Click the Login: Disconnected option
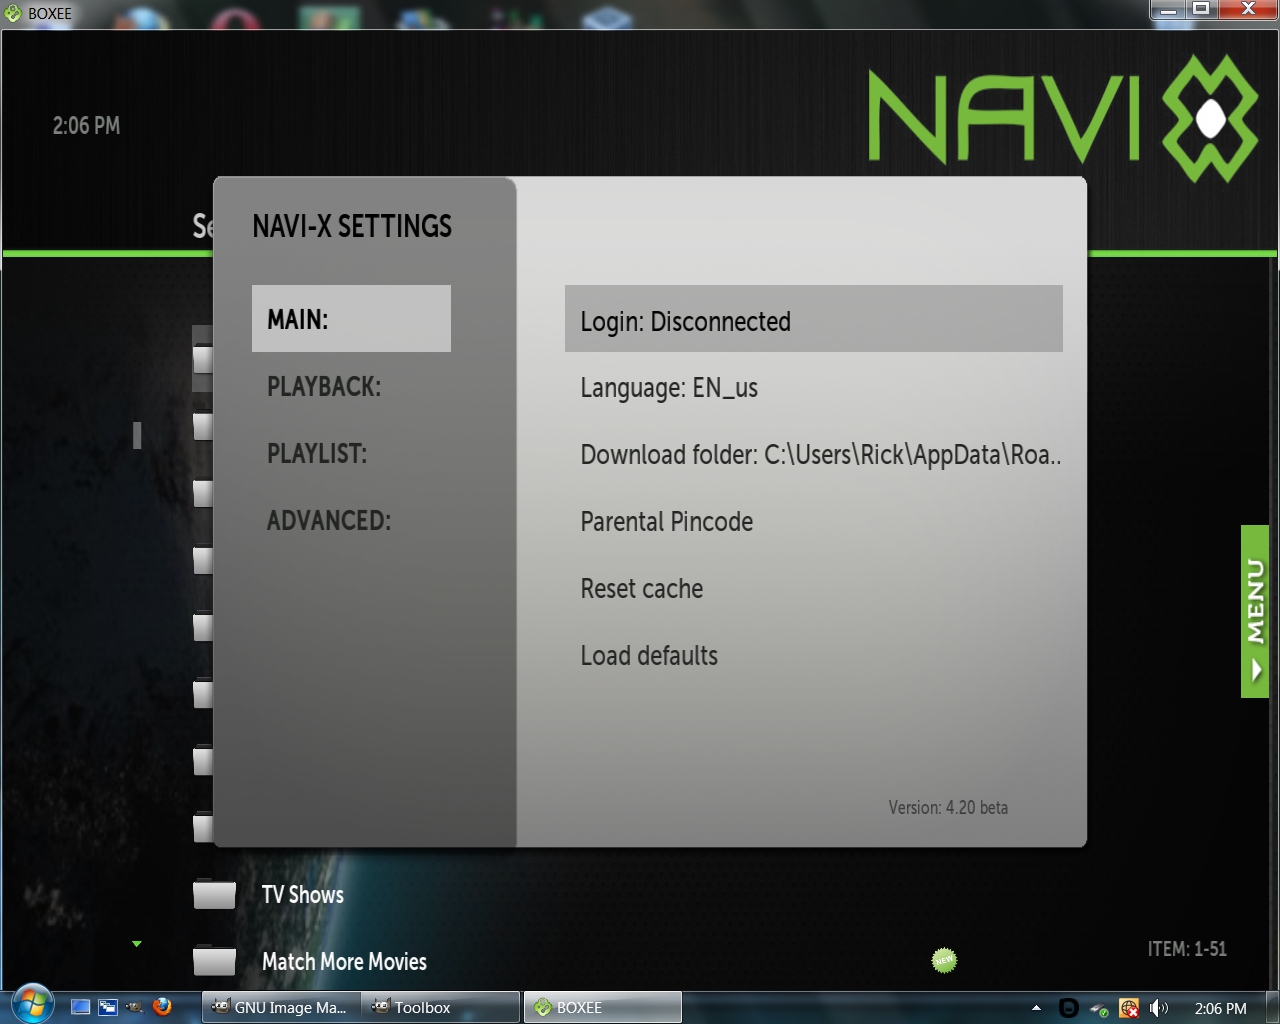The height and width of the screenshot is (1024, 1280). click(813, 319)
